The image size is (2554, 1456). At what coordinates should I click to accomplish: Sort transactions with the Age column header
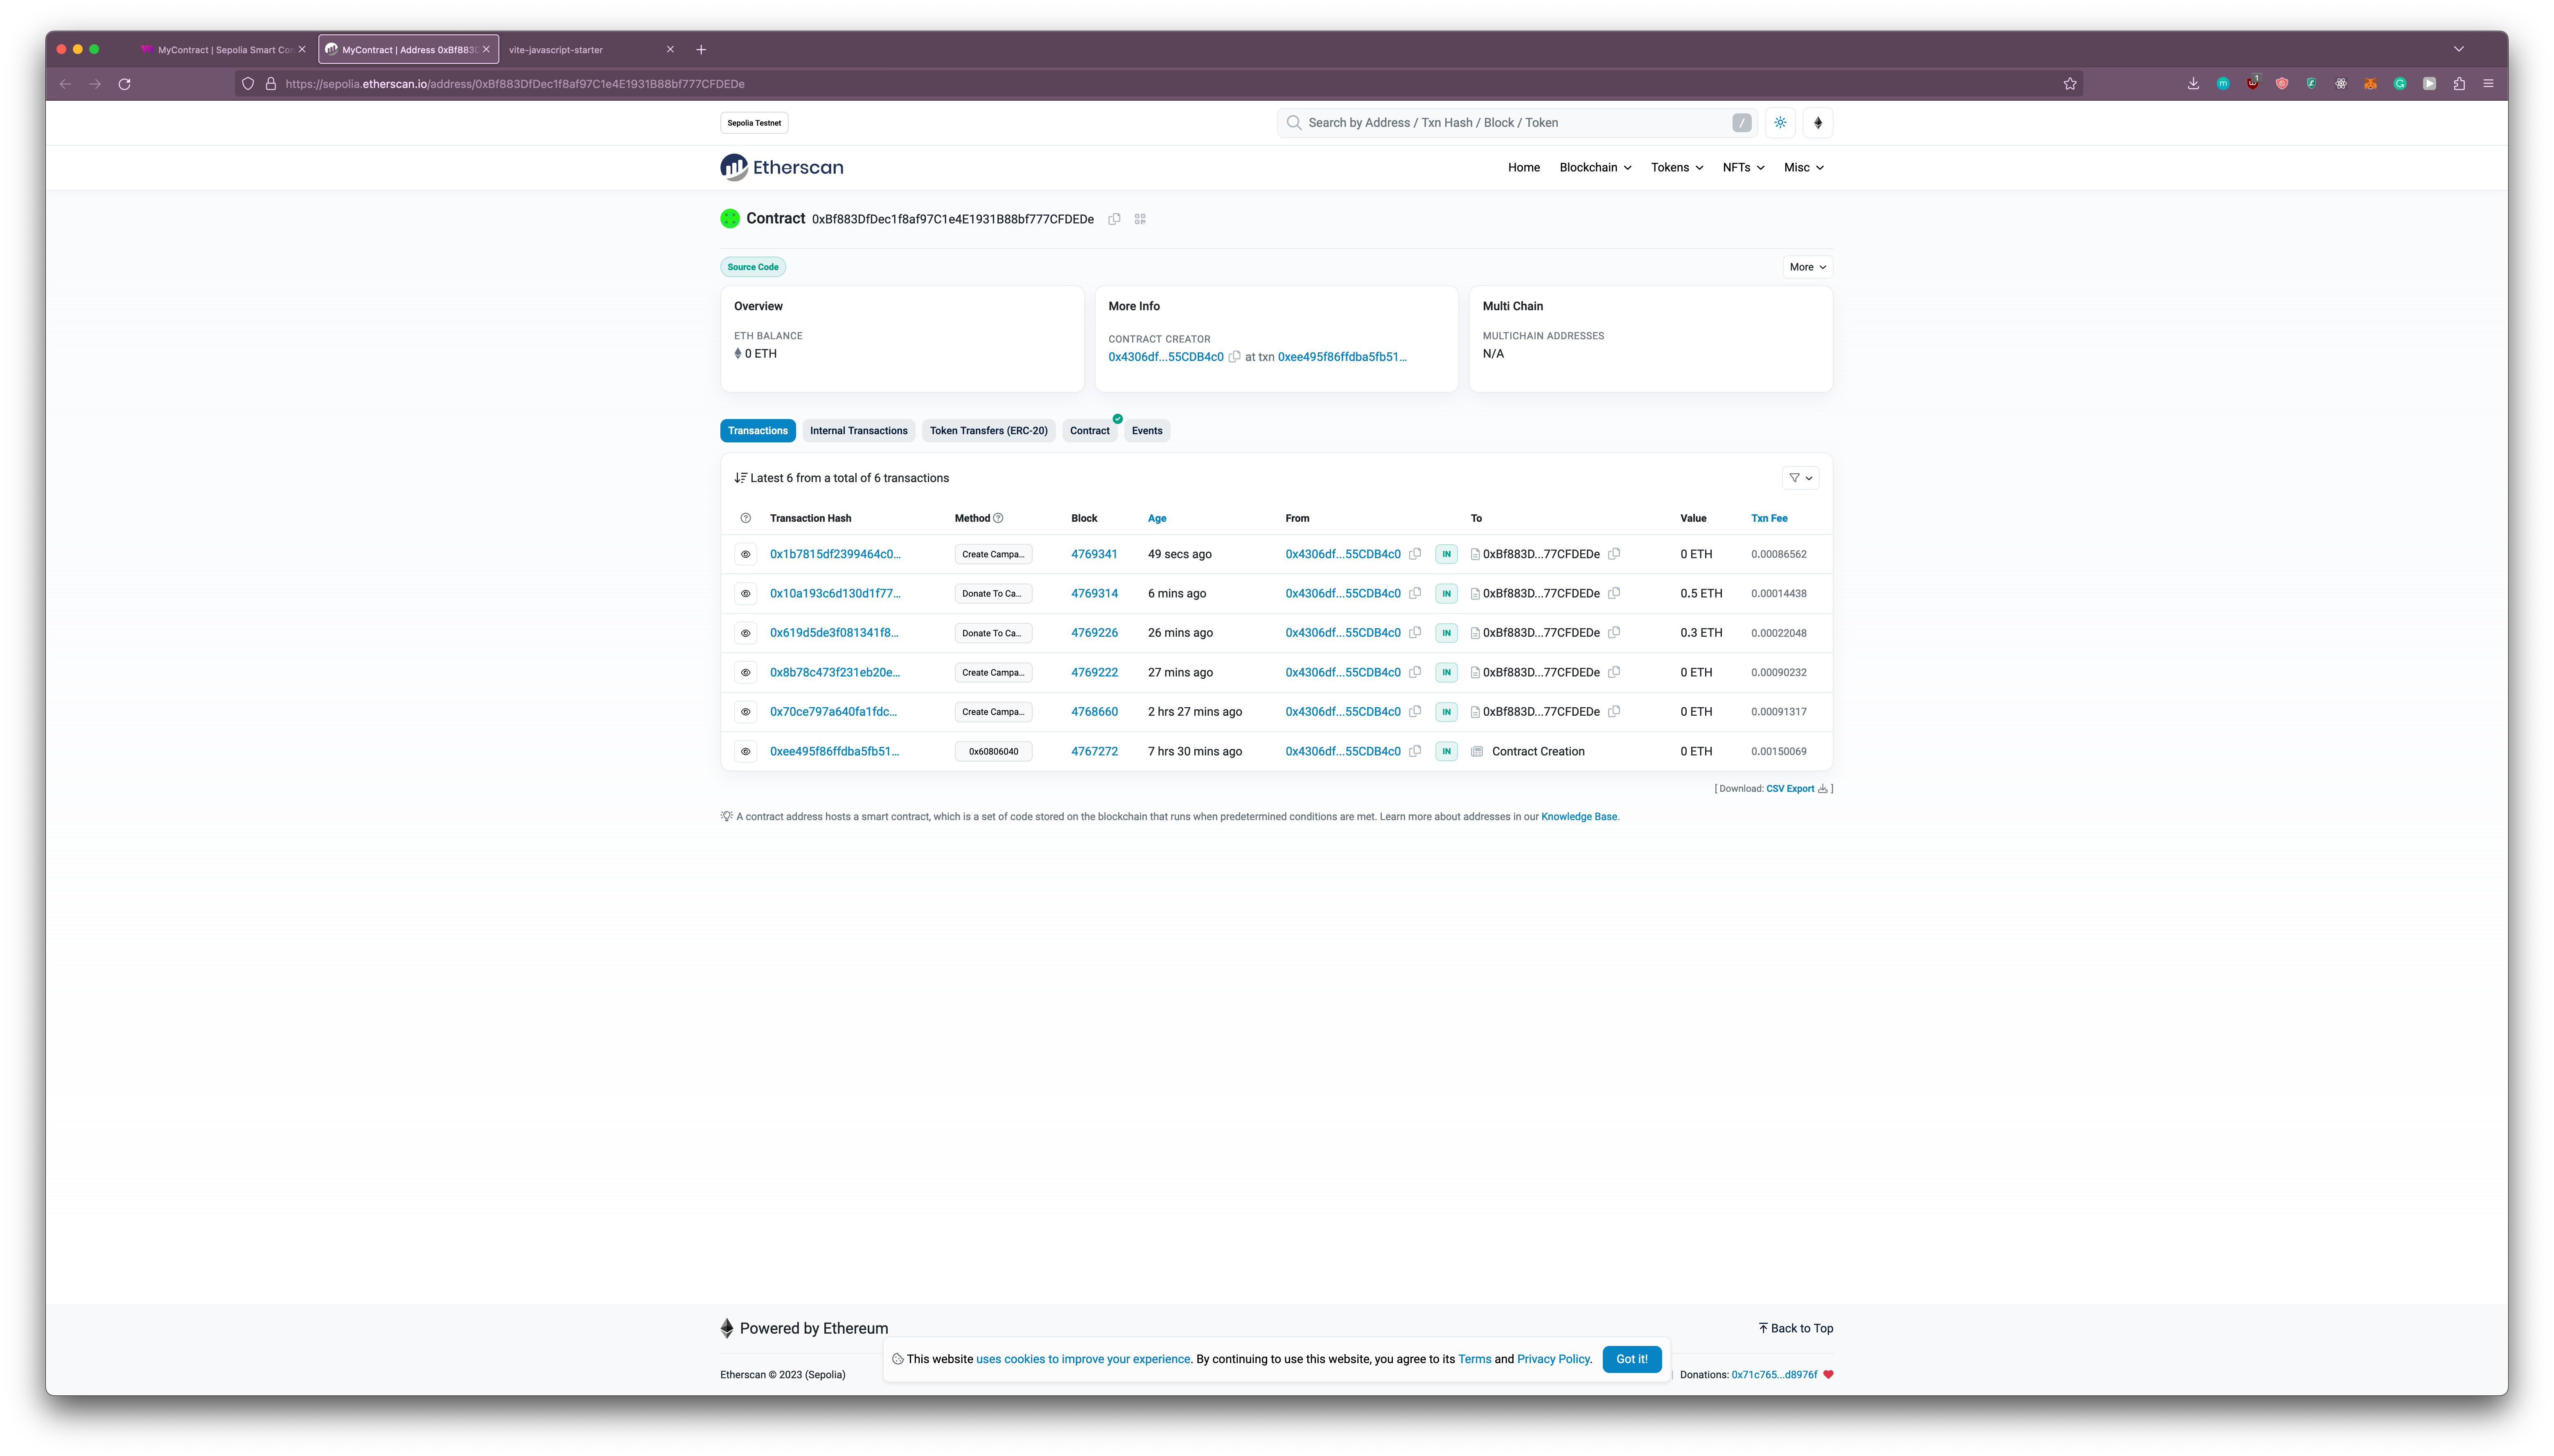coord(1157,518)
